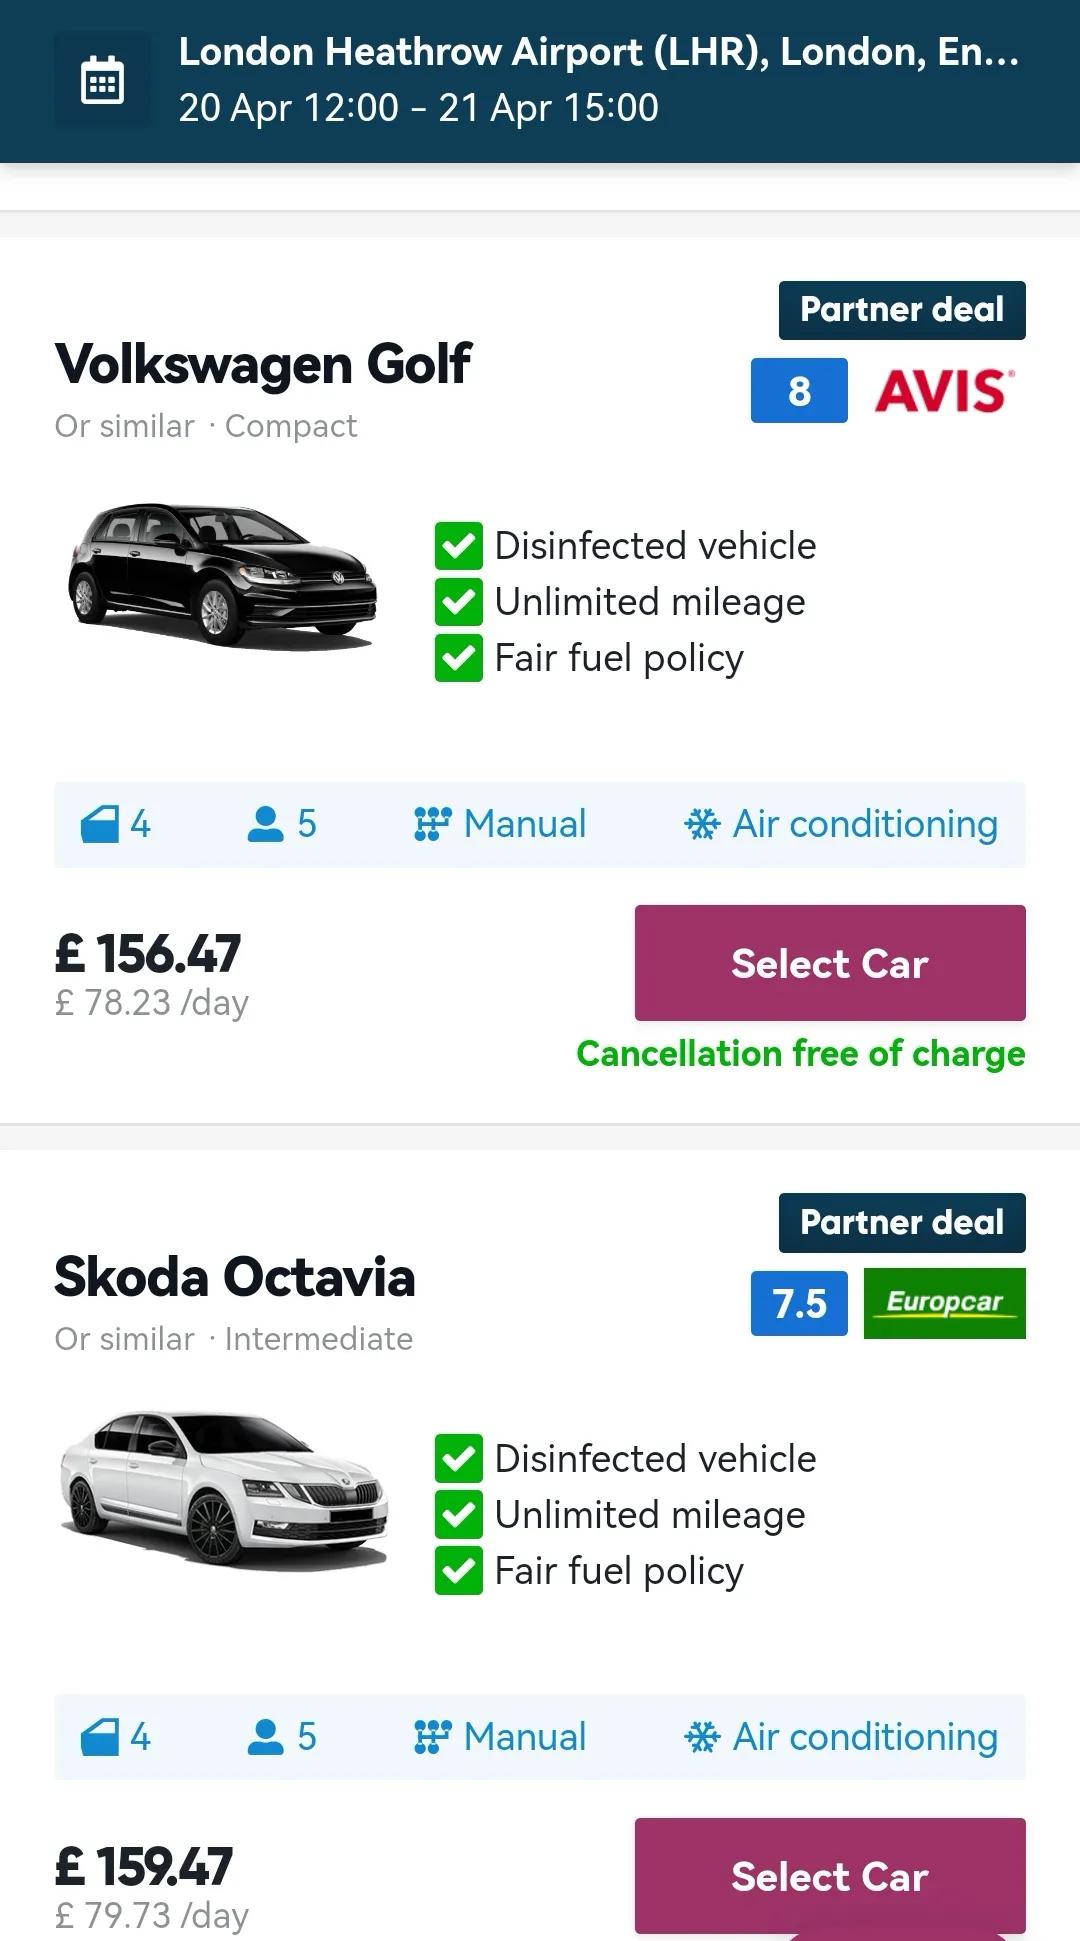
Task: Tap the Unlimited mileage checkmark for Volkswagen Golf
Action: (x=459, y=602)
